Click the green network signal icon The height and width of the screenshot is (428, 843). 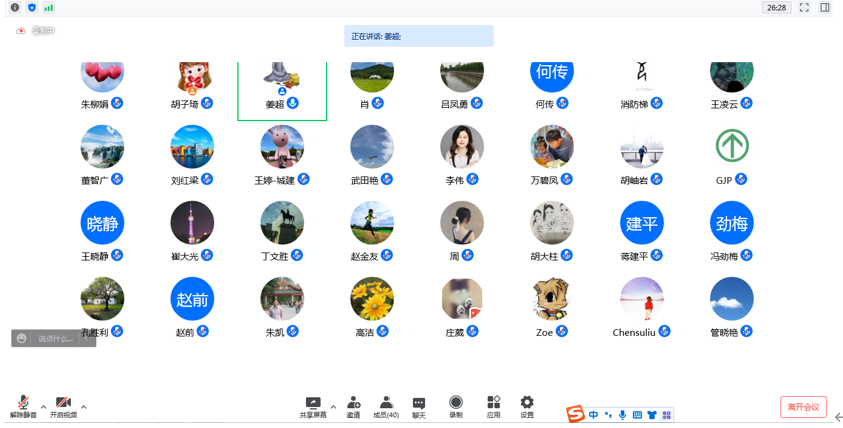tap(48, 8)
